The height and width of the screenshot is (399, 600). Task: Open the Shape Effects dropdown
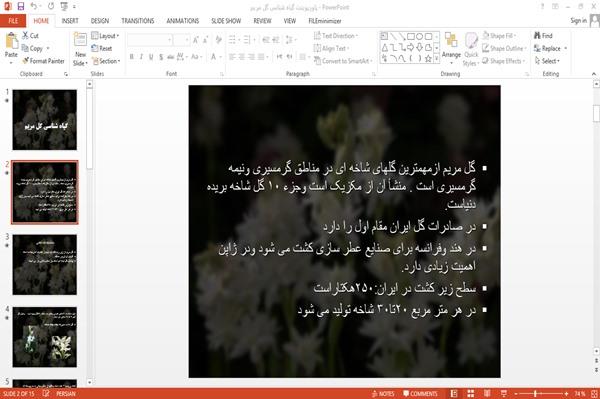pos(504,61)
